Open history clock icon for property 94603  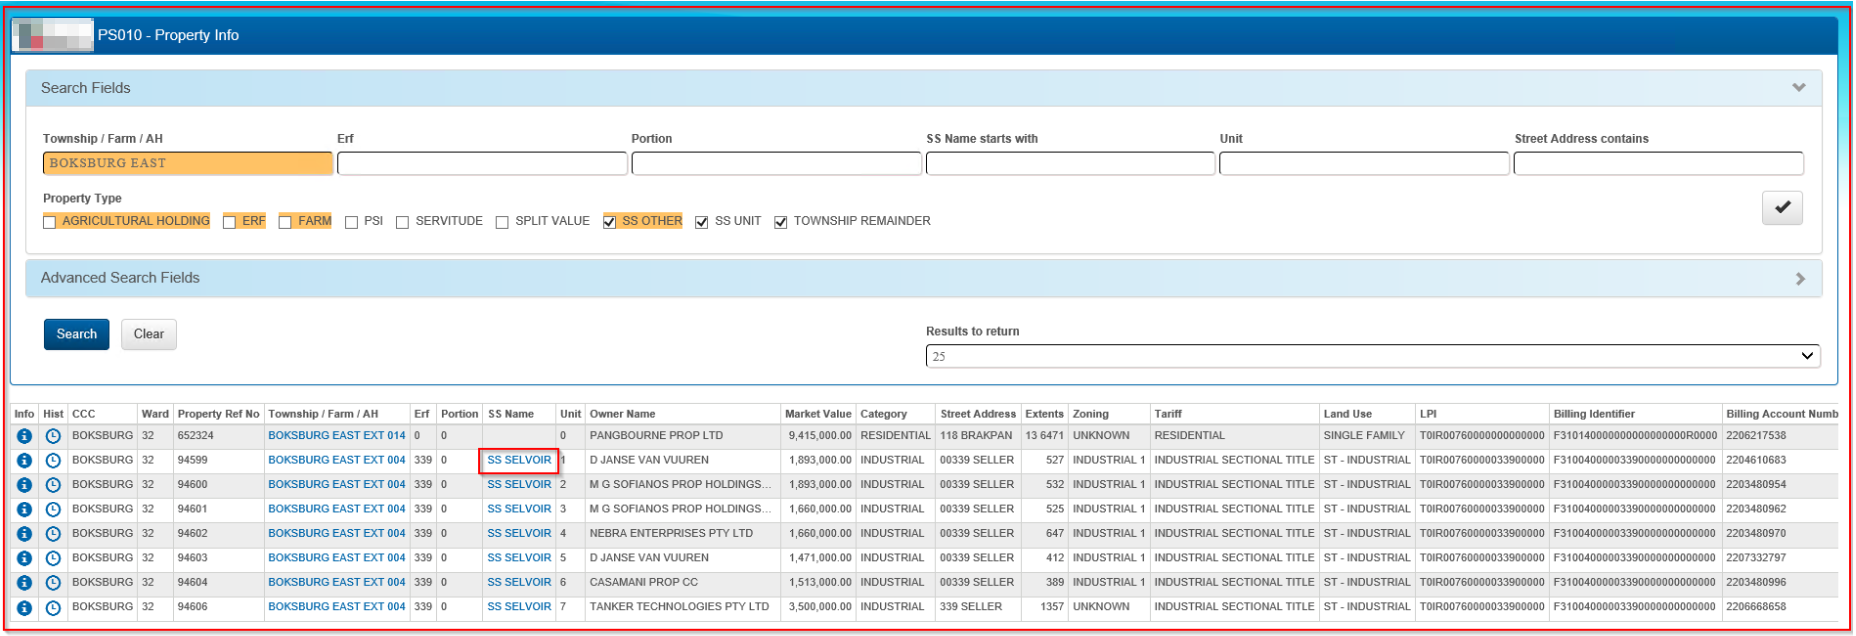pos(53,559)
